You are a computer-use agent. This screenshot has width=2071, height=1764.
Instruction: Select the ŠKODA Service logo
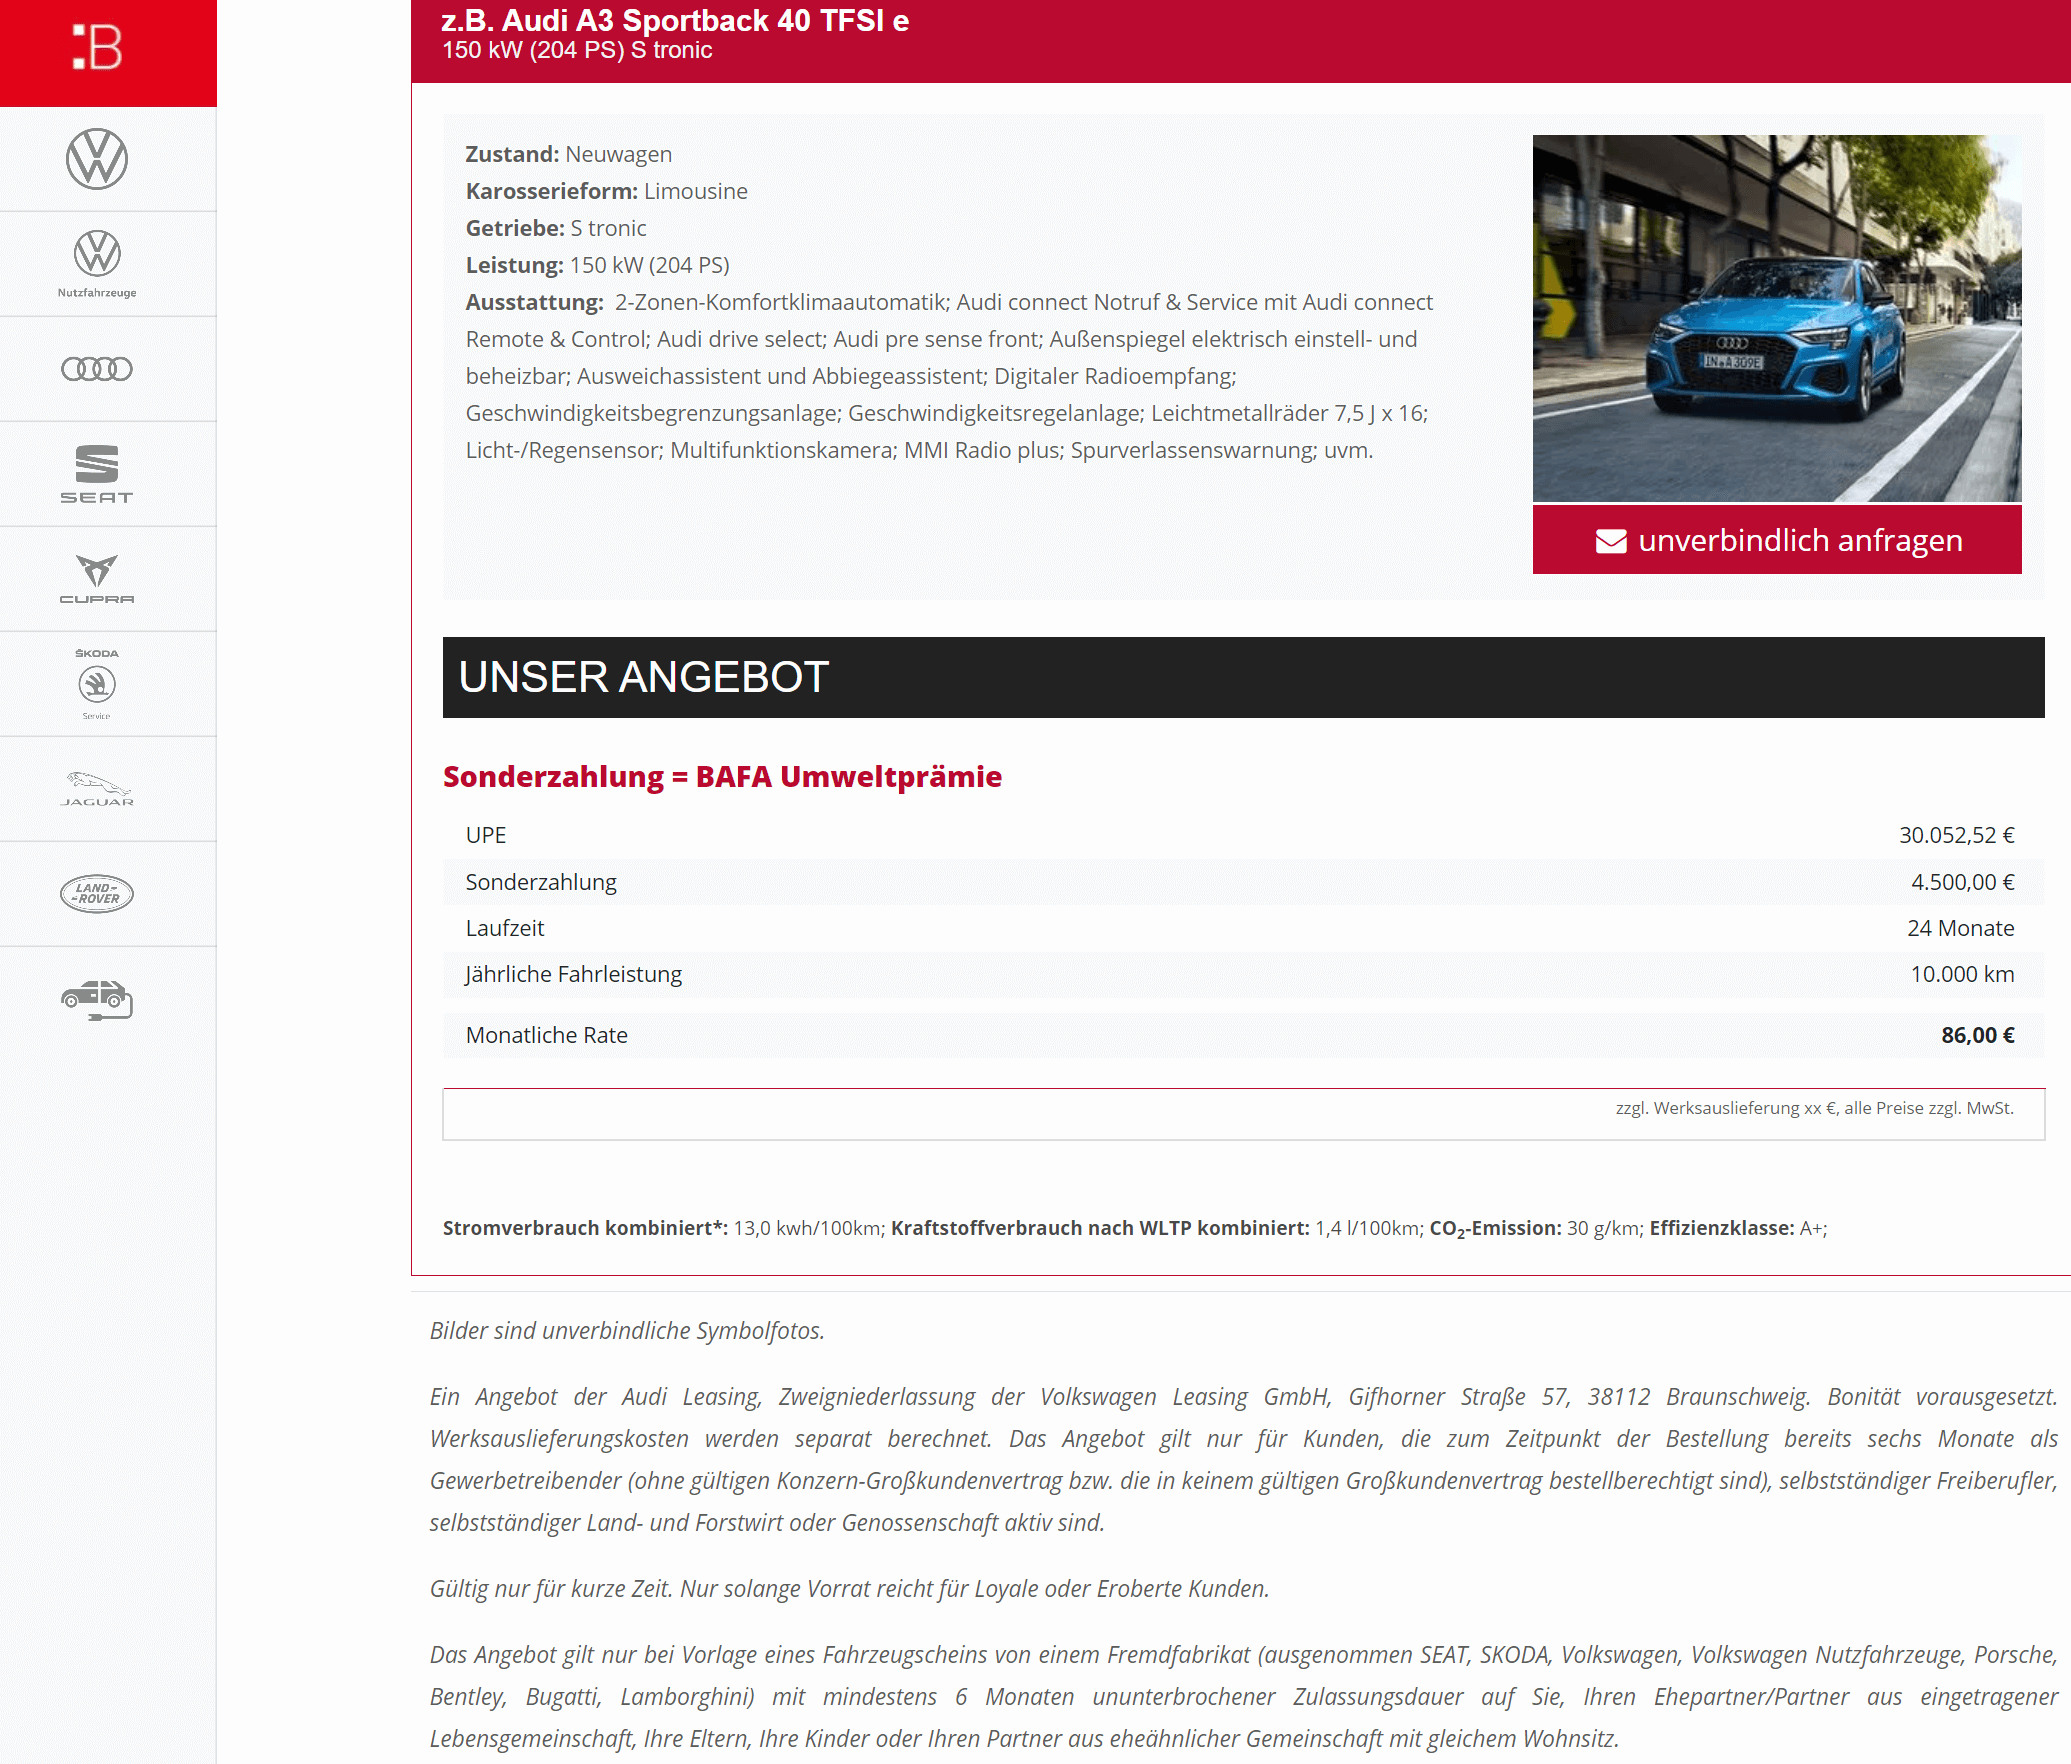[97, 684]
